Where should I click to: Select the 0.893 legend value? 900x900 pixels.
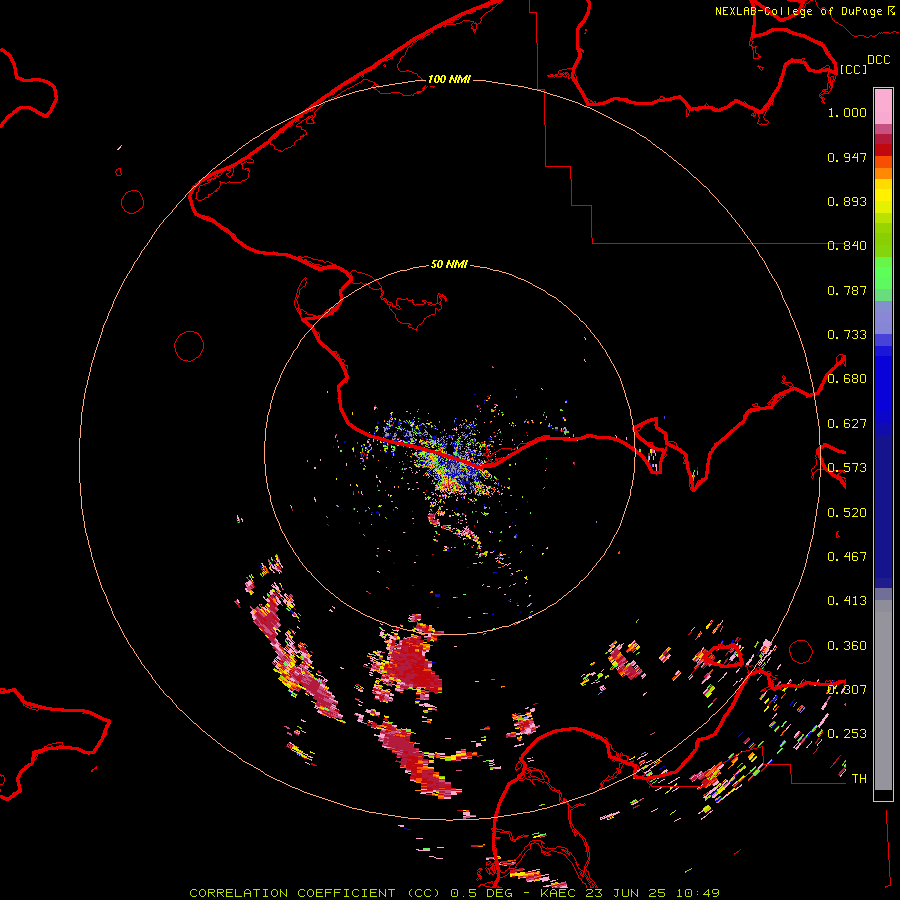847,201
